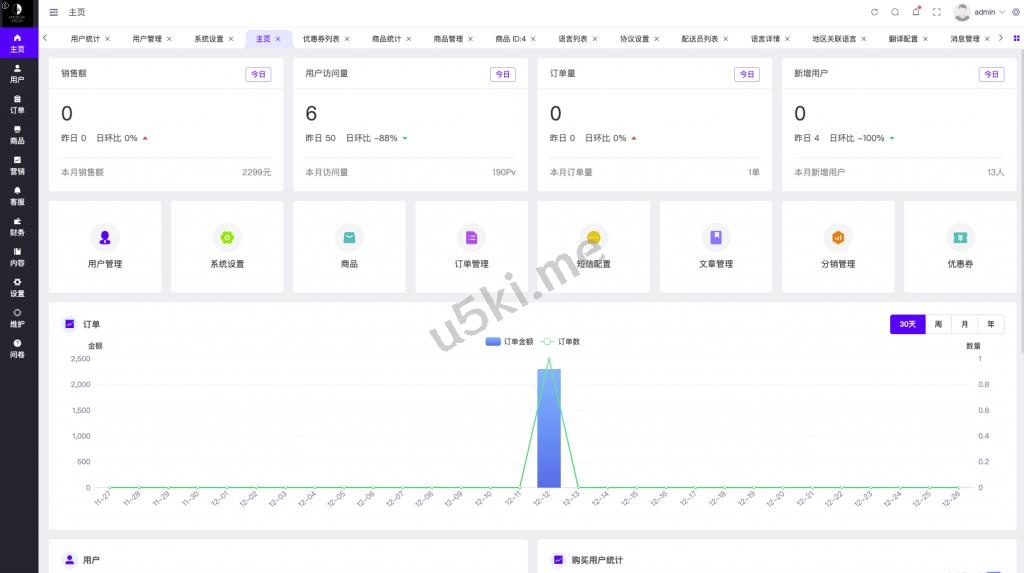Collapse the sidebar with hamburger icon

pyautogui.click(x=54, y=12)
